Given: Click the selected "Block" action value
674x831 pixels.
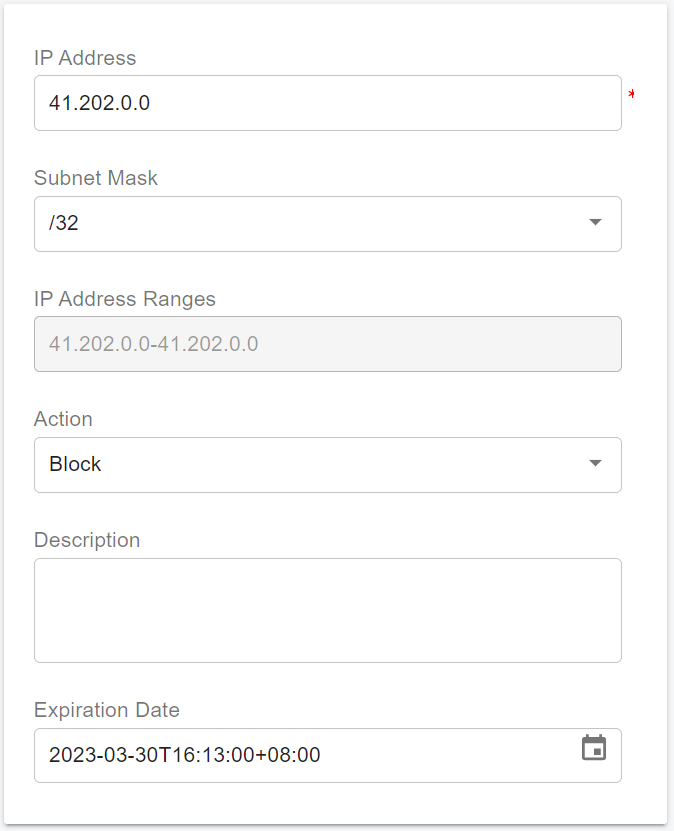Looking at the screenshot, I should pyautogui.click(x=75, y=464).
